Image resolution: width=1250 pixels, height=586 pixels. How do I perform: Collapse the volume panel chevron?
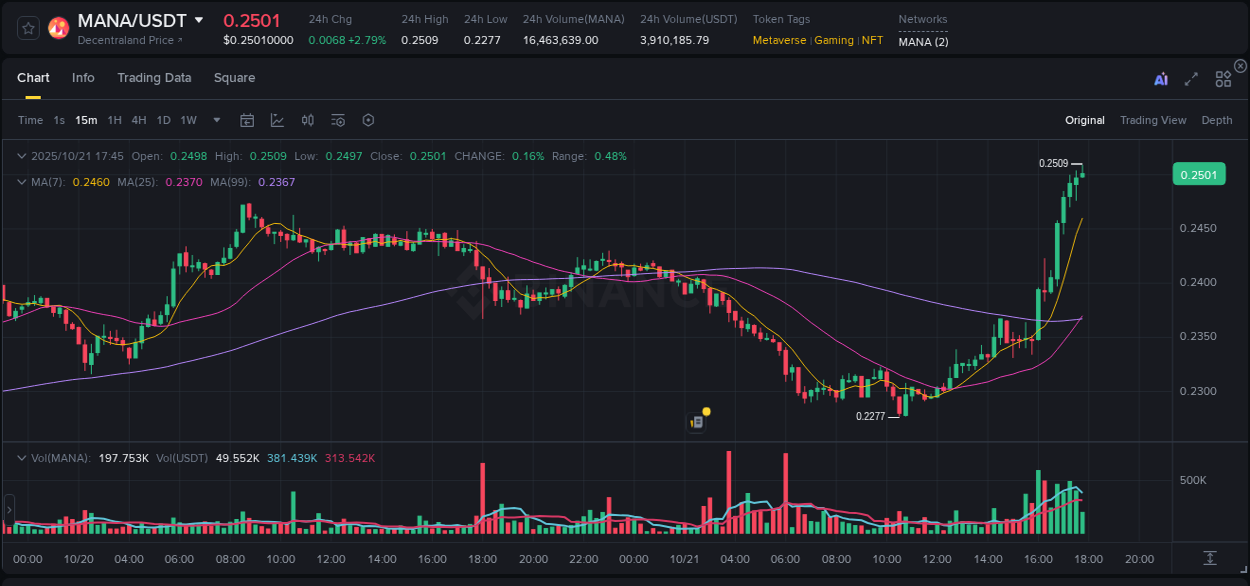pyautogui.click(x=21, y=458)
